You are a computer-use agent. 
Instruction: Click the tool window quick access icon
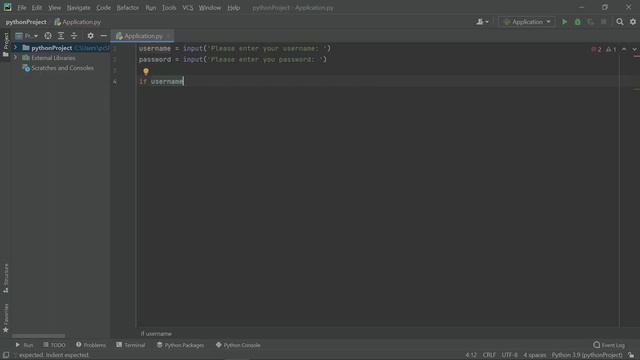click(x=6, y=355)
